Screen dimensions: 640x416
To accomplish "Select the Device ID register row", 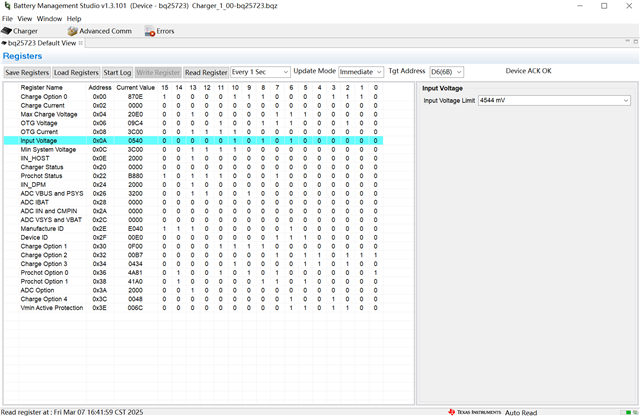I will (193, 238).
